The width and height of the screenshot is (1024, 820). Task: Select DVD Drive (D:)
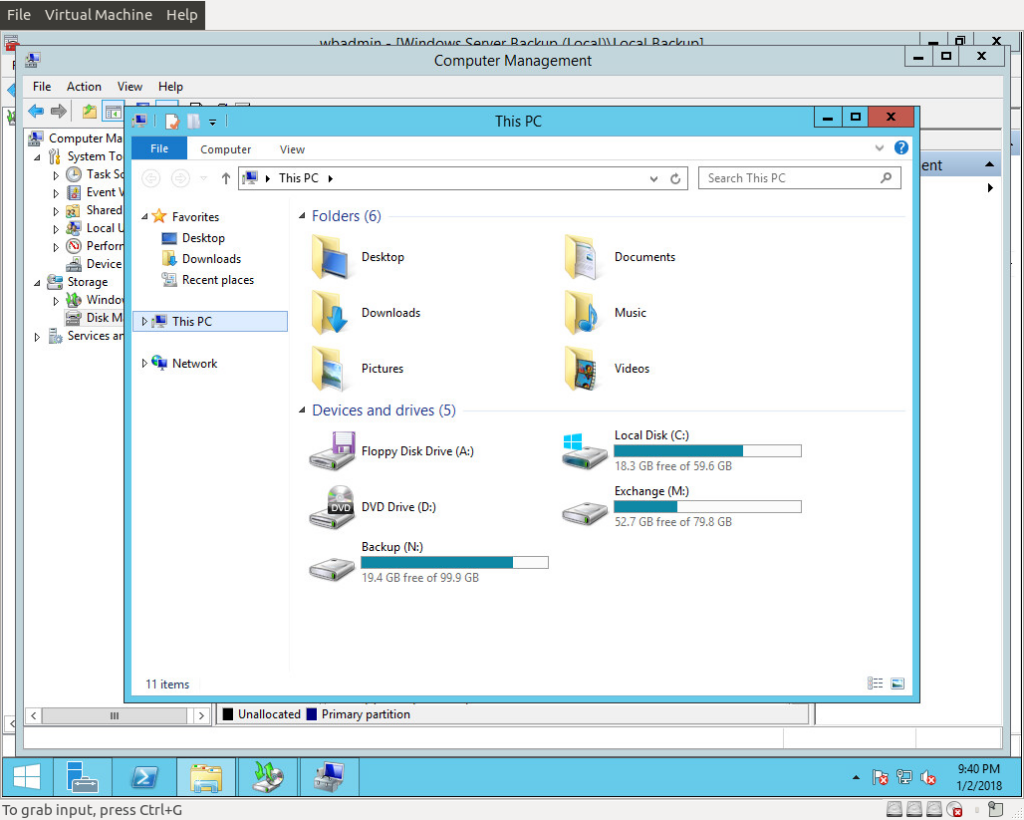click(x=372, y=507)
